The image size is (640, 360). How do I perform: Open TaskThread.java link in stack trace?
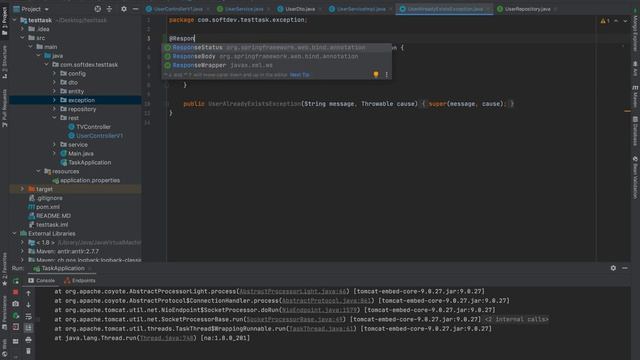coord(320,329)
